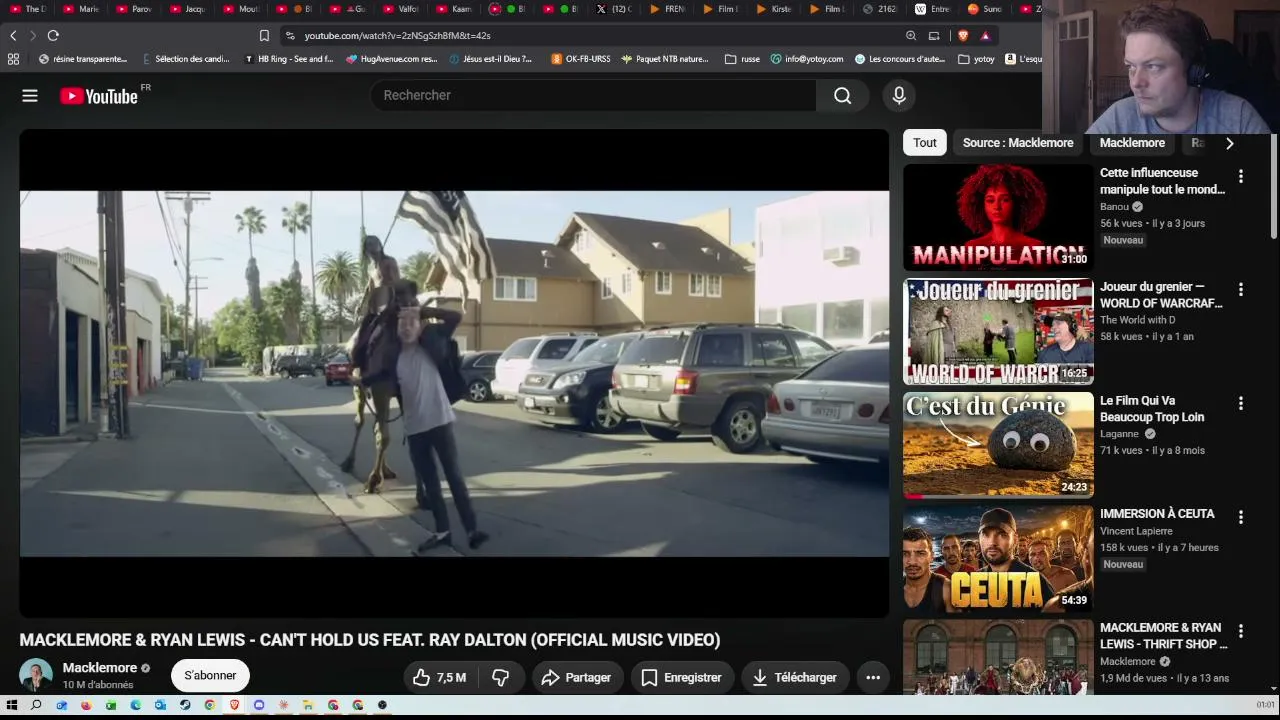Screen dimensions: 1280x720
Task: Click the music video player area
Action: tap(454, 373)
